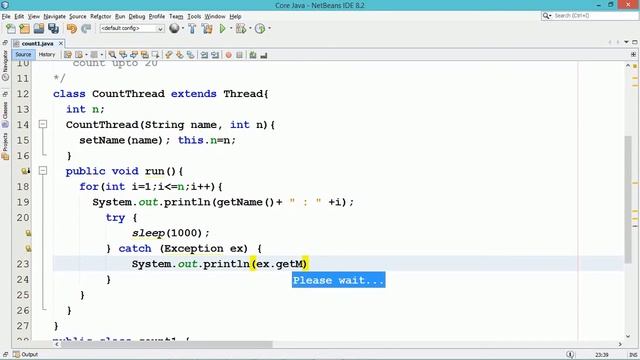The width and height of the screenshot is (640, 360).
Task: Open the Debug menu
Action: [137, 16]
